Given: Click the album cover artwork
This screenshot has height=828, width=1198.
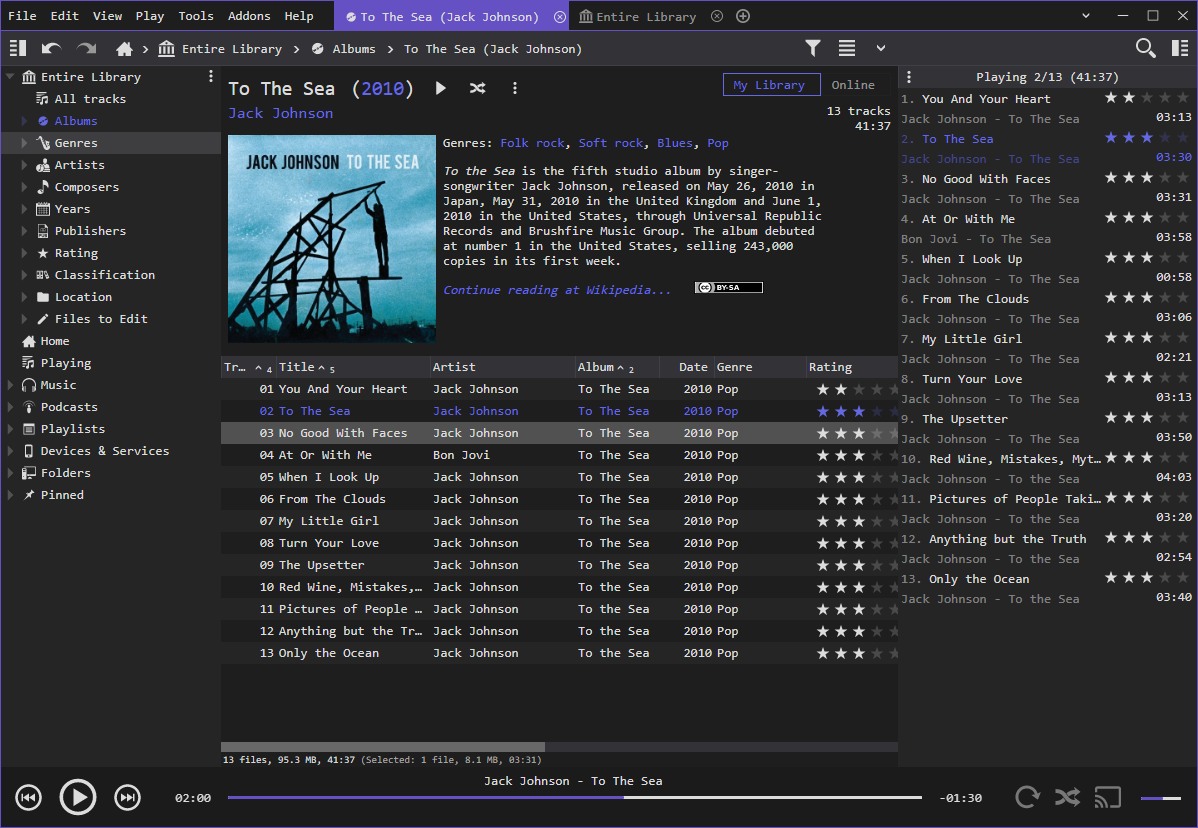Looking at the screenshot, I should pos(332,238).
